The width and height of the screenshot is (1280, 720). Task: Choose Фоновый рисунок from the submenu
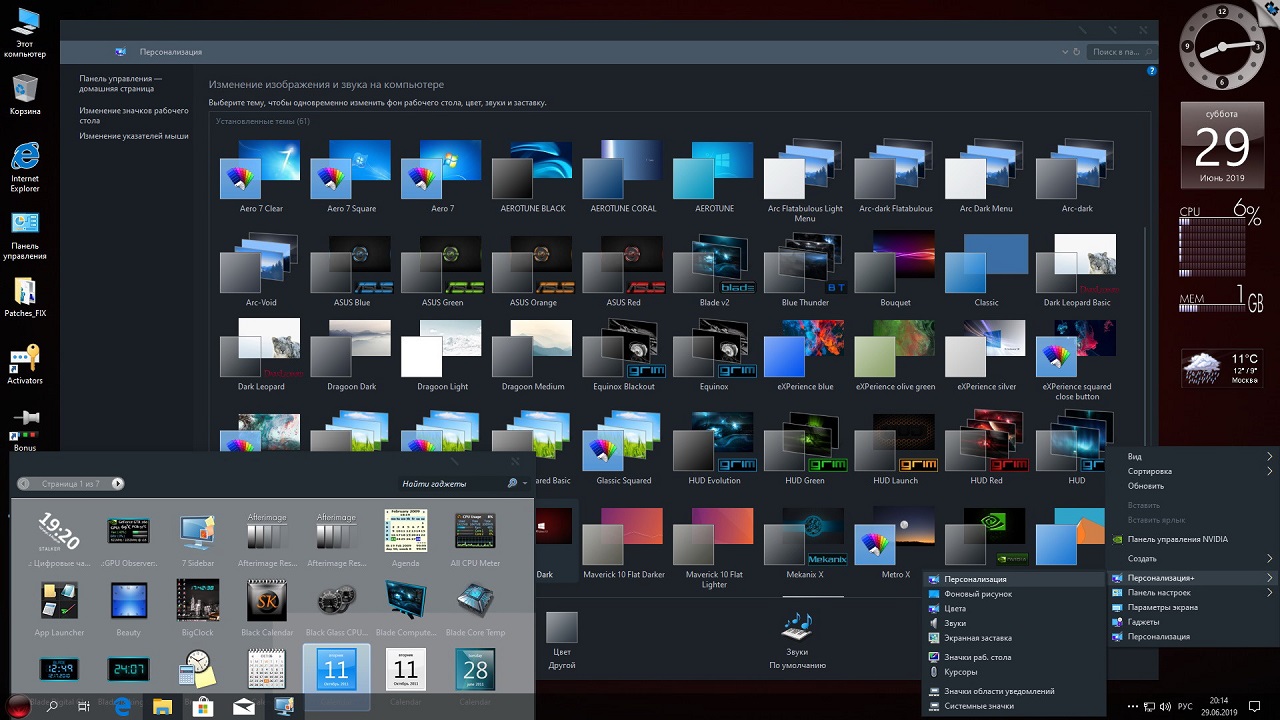(x=978, y=594)
